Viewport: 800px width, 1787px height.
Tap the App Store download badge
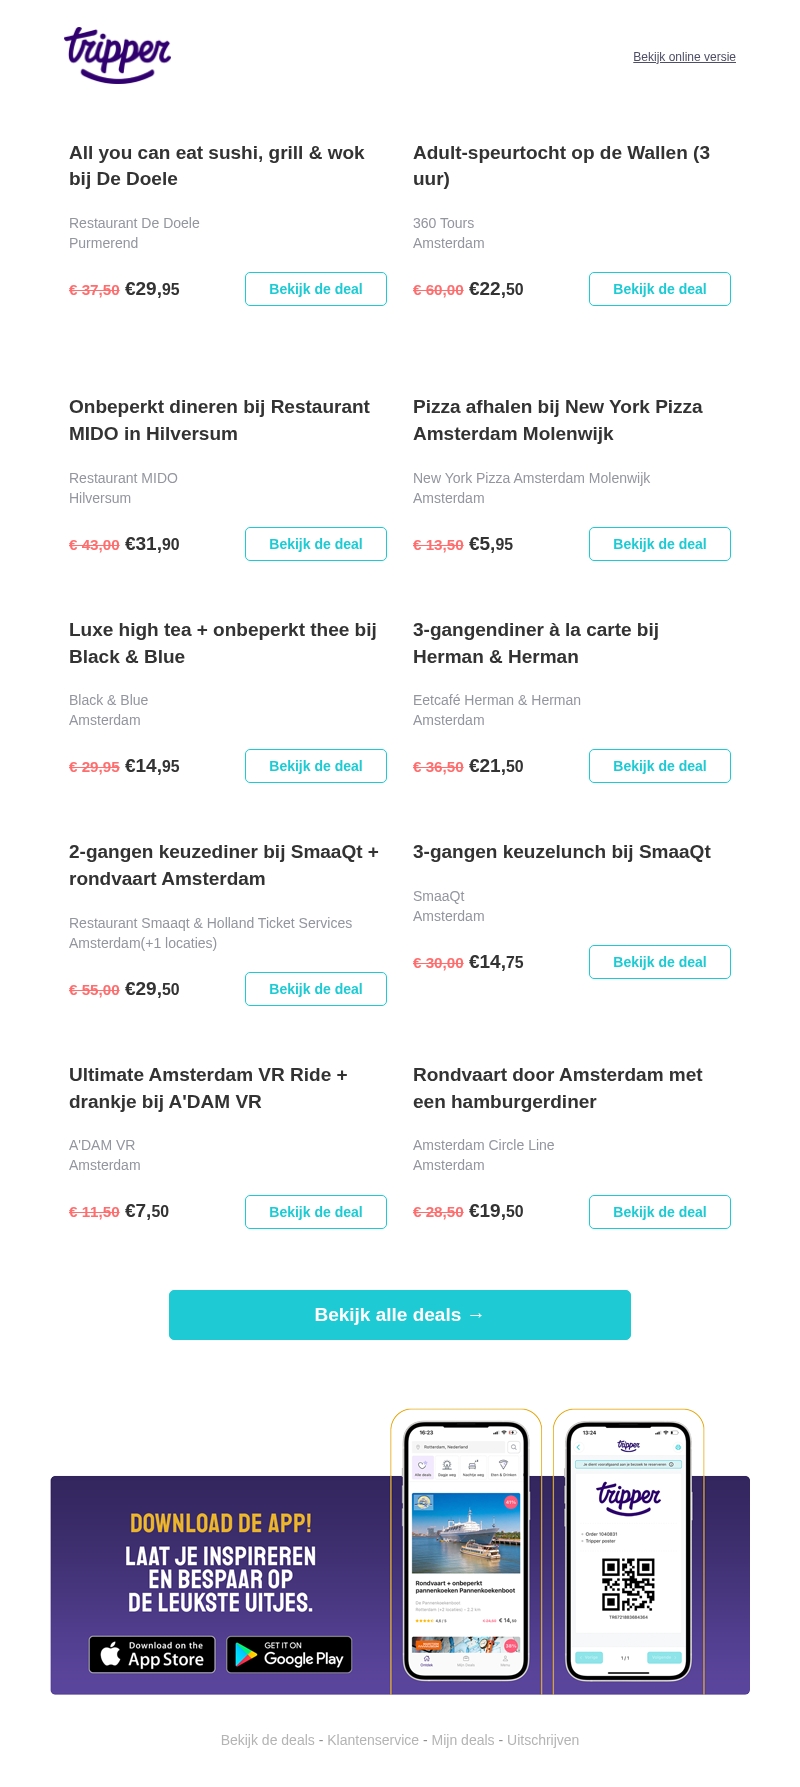pos(152,1654)
